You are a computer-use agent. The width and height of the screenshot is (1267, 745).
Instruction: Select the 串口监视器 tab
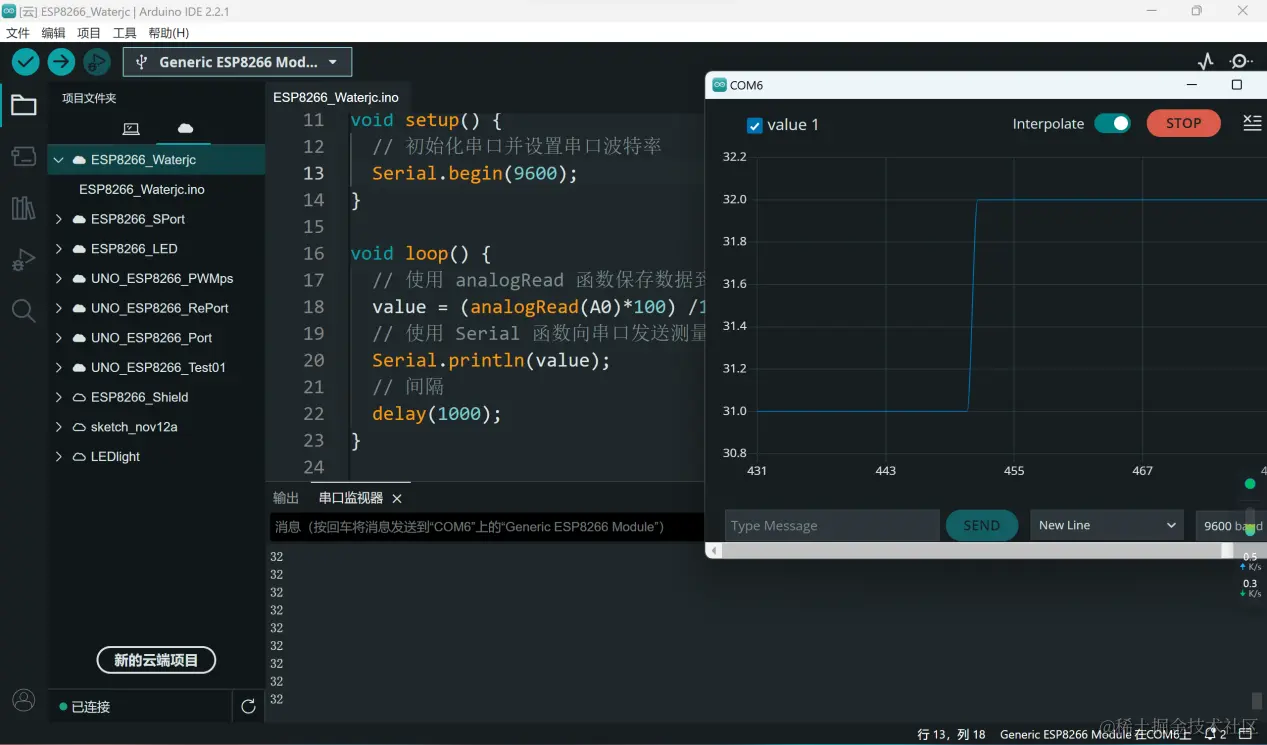pos(351,498)
